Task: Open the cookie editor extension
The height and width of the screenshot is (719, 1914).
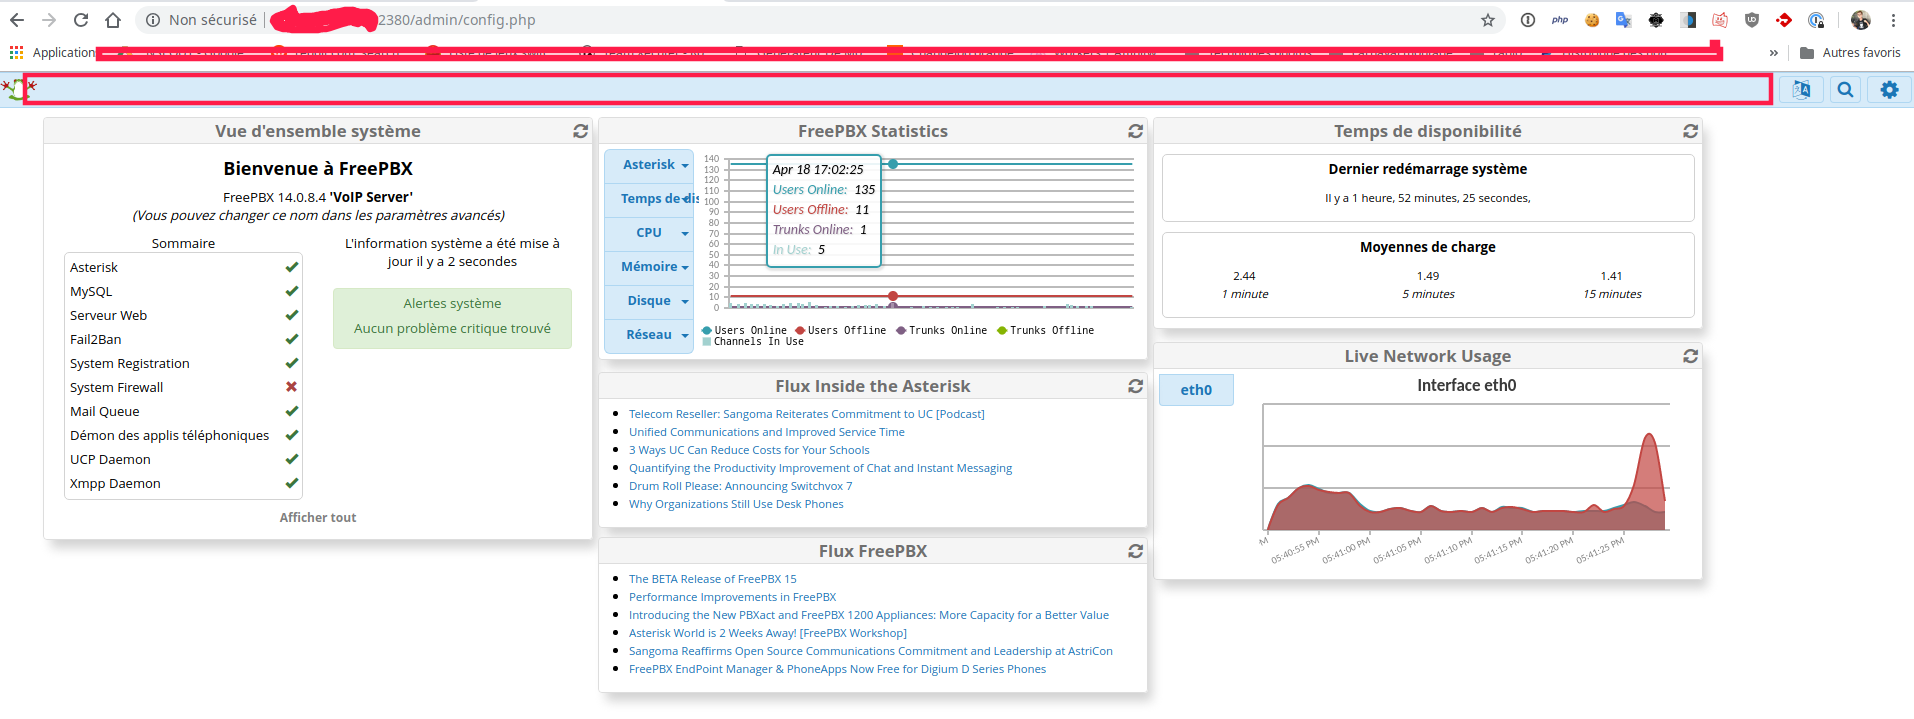Action: pyautogui.click(x=1592, y=20)
